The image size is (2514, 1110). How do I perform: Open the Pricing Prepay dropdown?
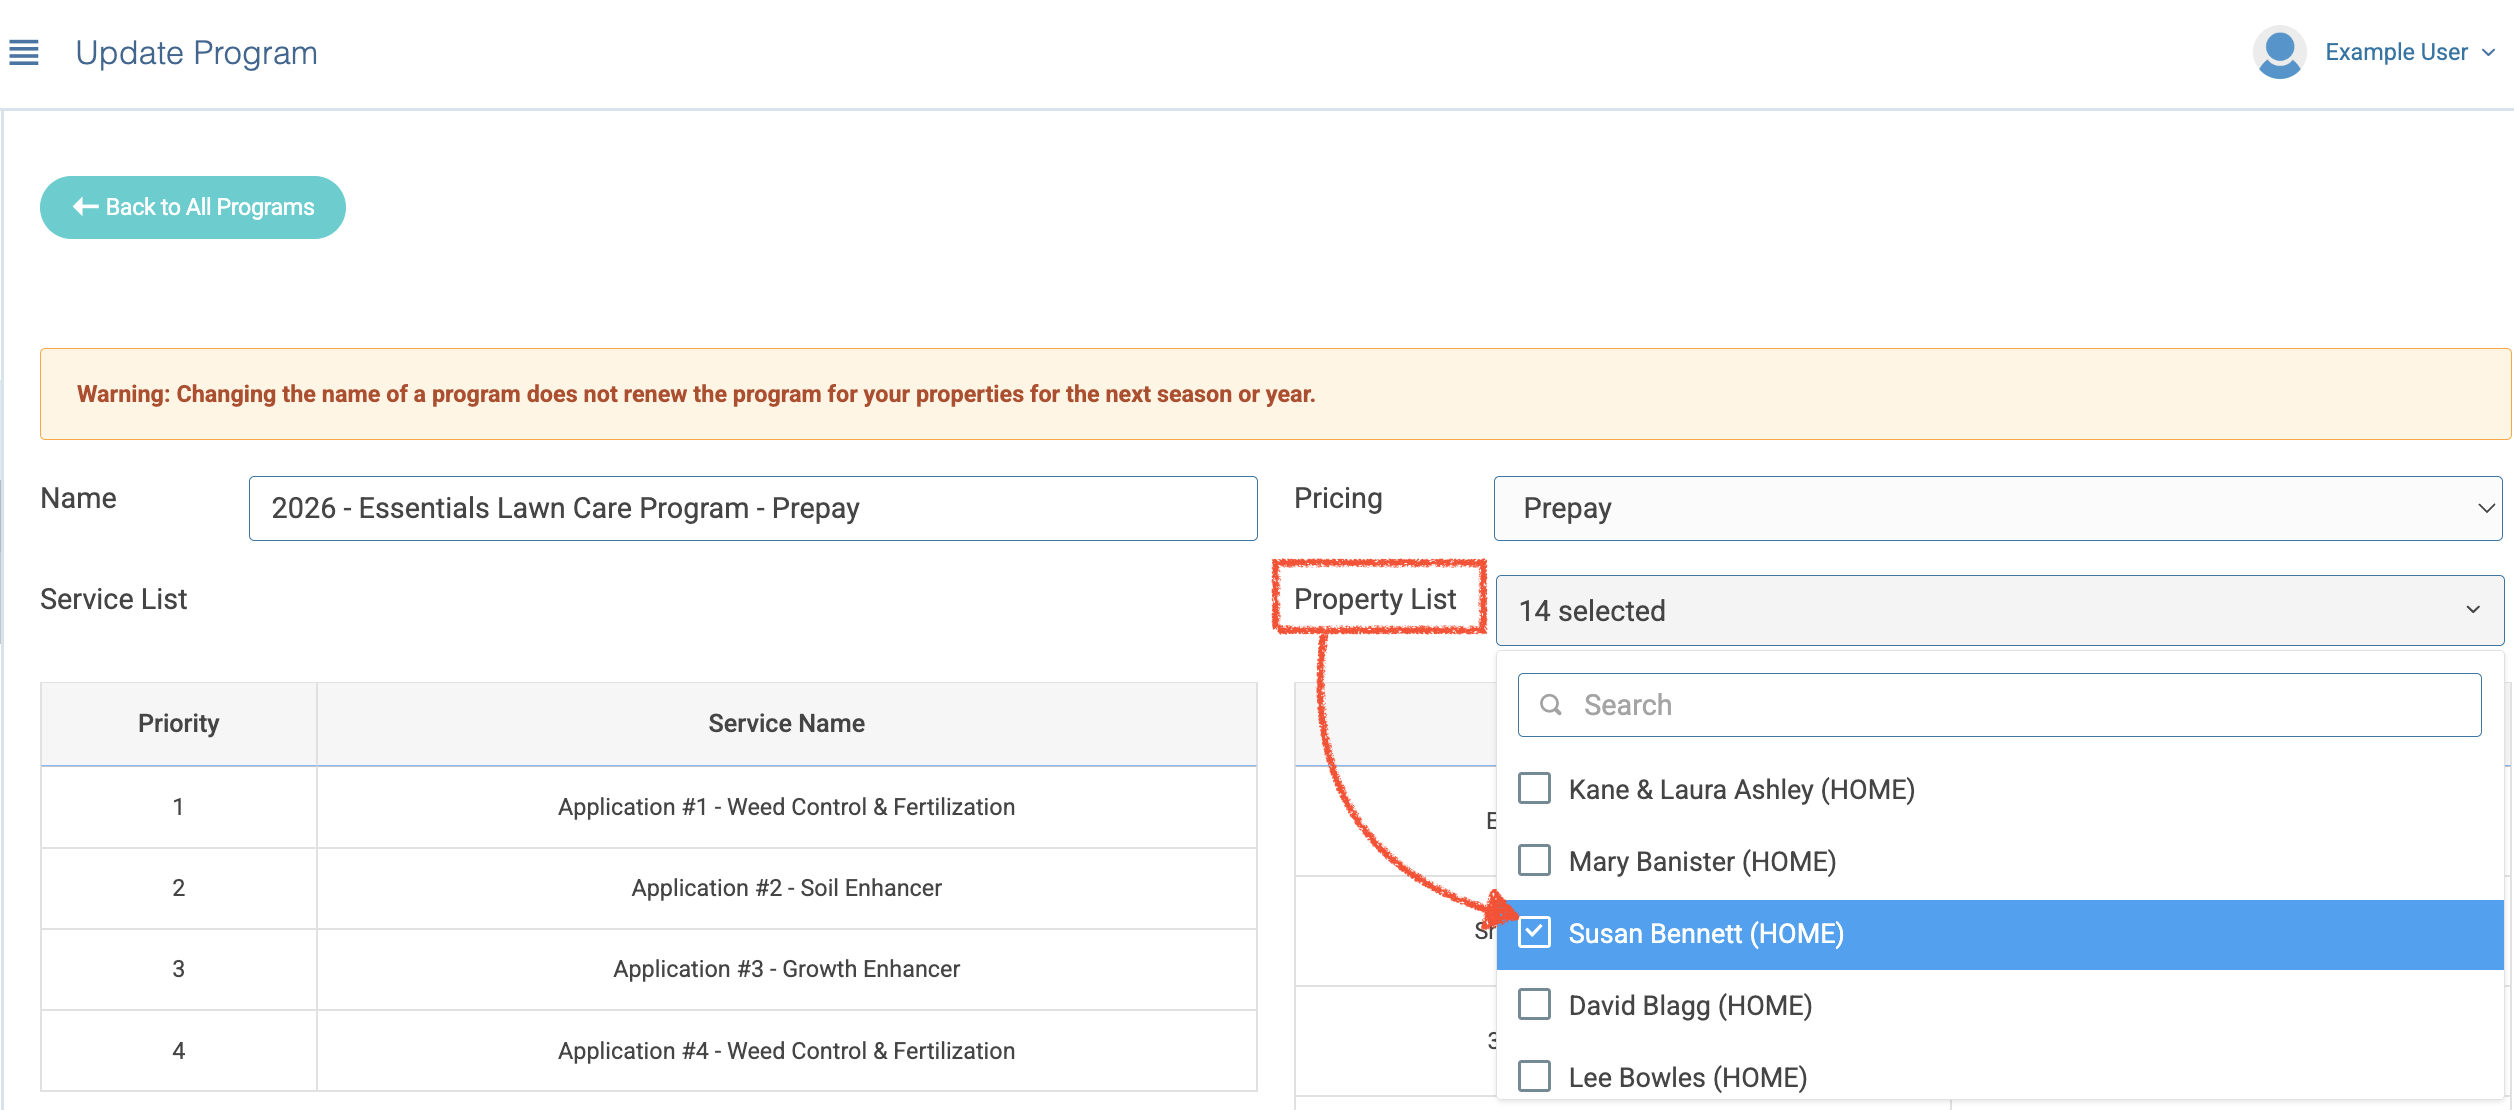coord(1997,508)
